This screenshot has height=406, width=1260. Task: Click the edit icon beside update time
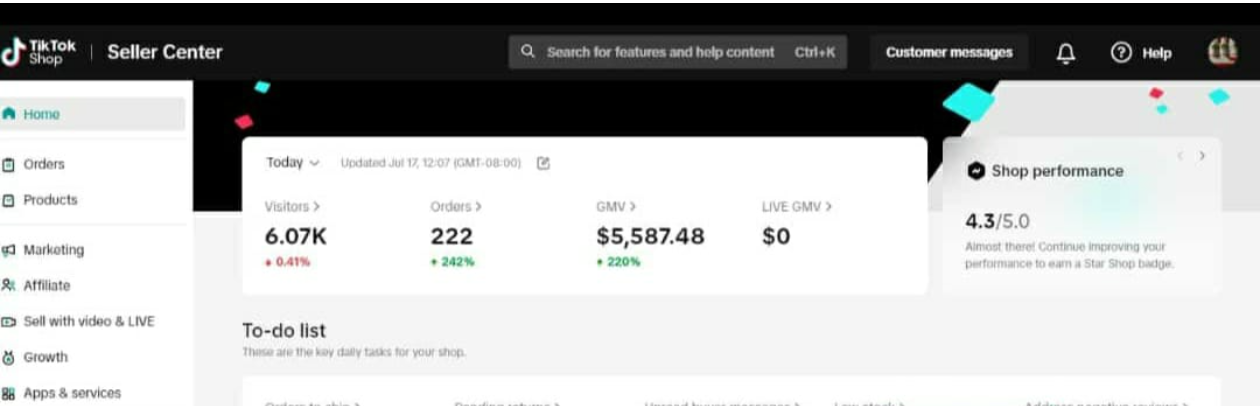[543, 163]
